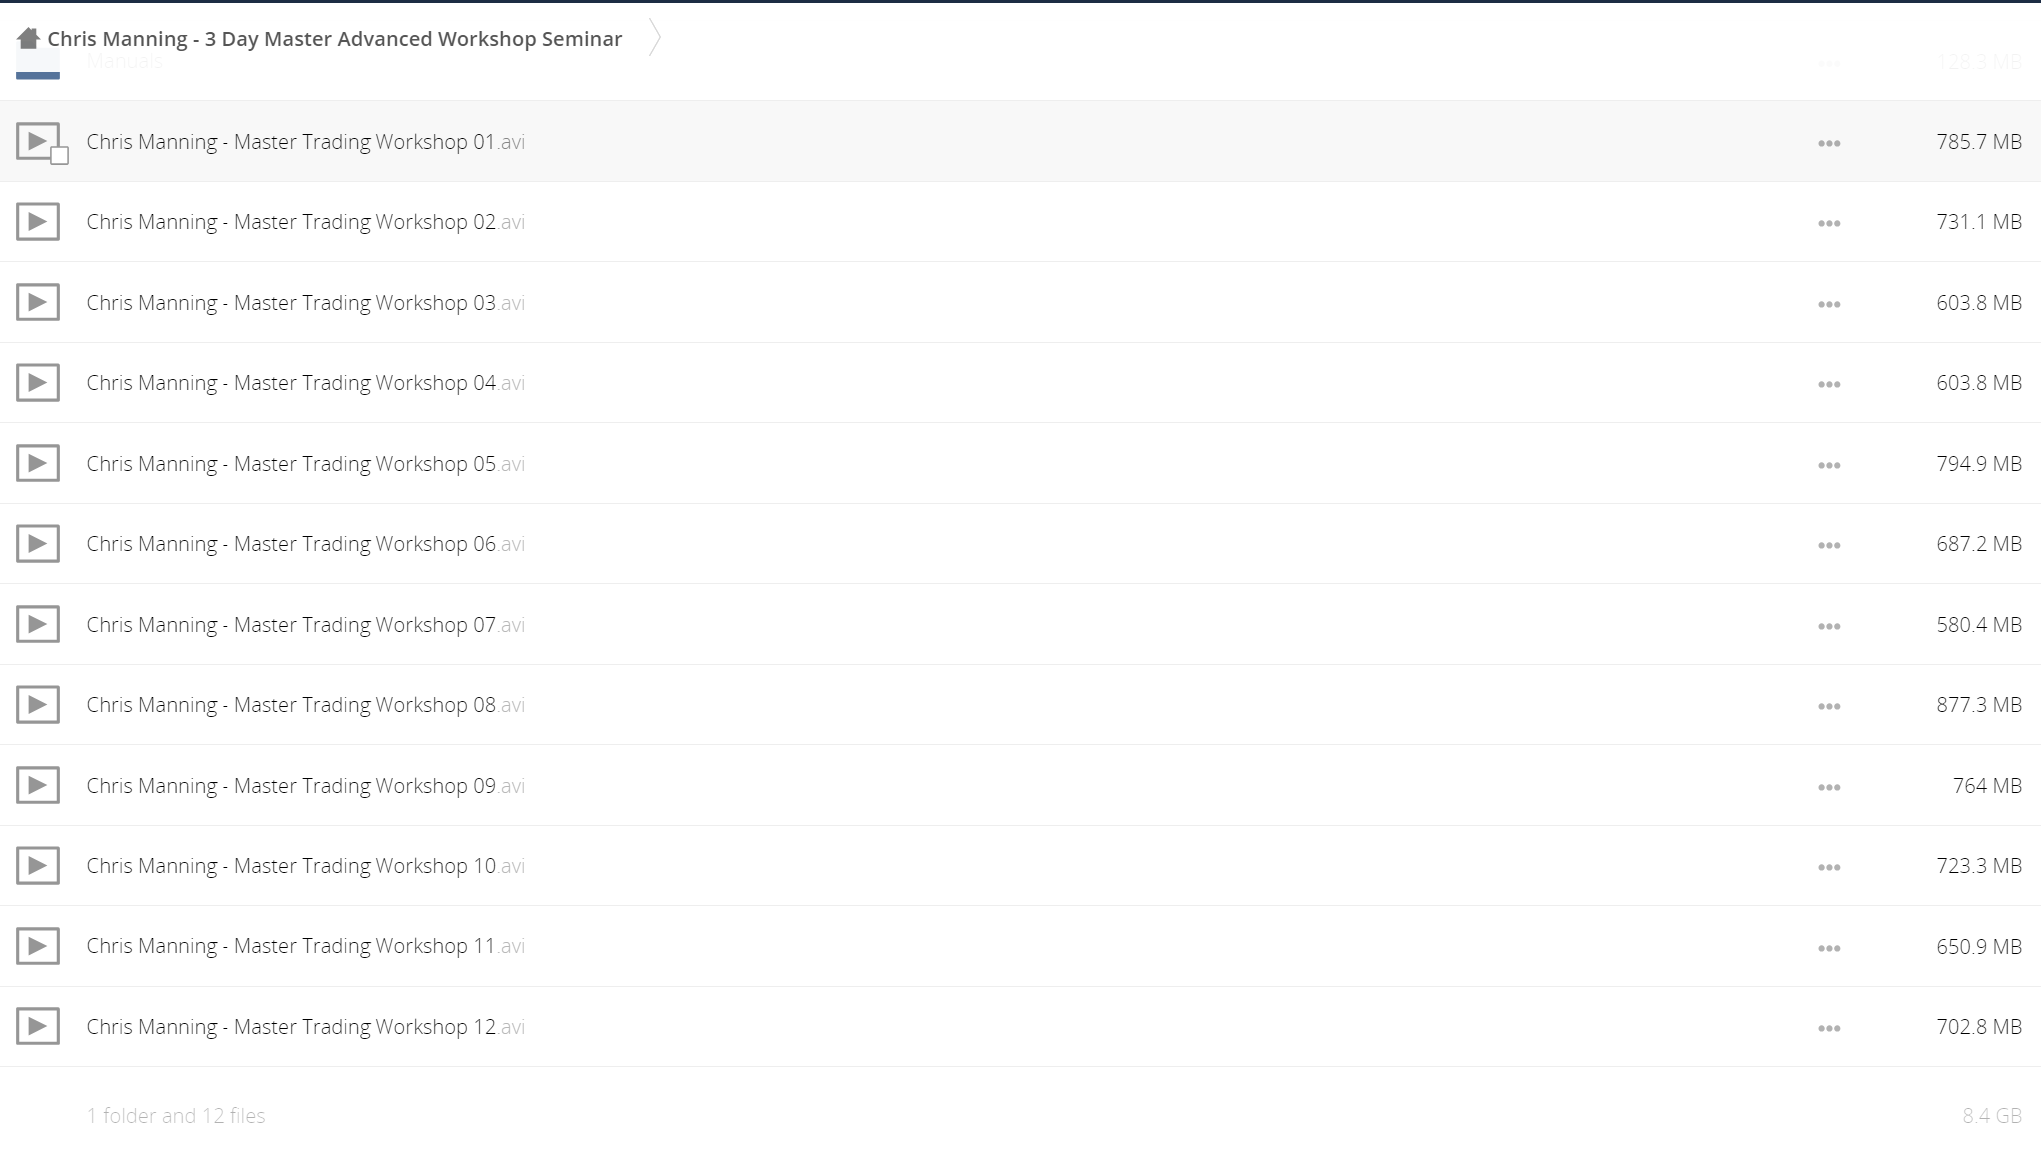The image size is (2041, 1151).
Task: Open the more options menu for Workshop 08.avi
Action: (1829, 707)
